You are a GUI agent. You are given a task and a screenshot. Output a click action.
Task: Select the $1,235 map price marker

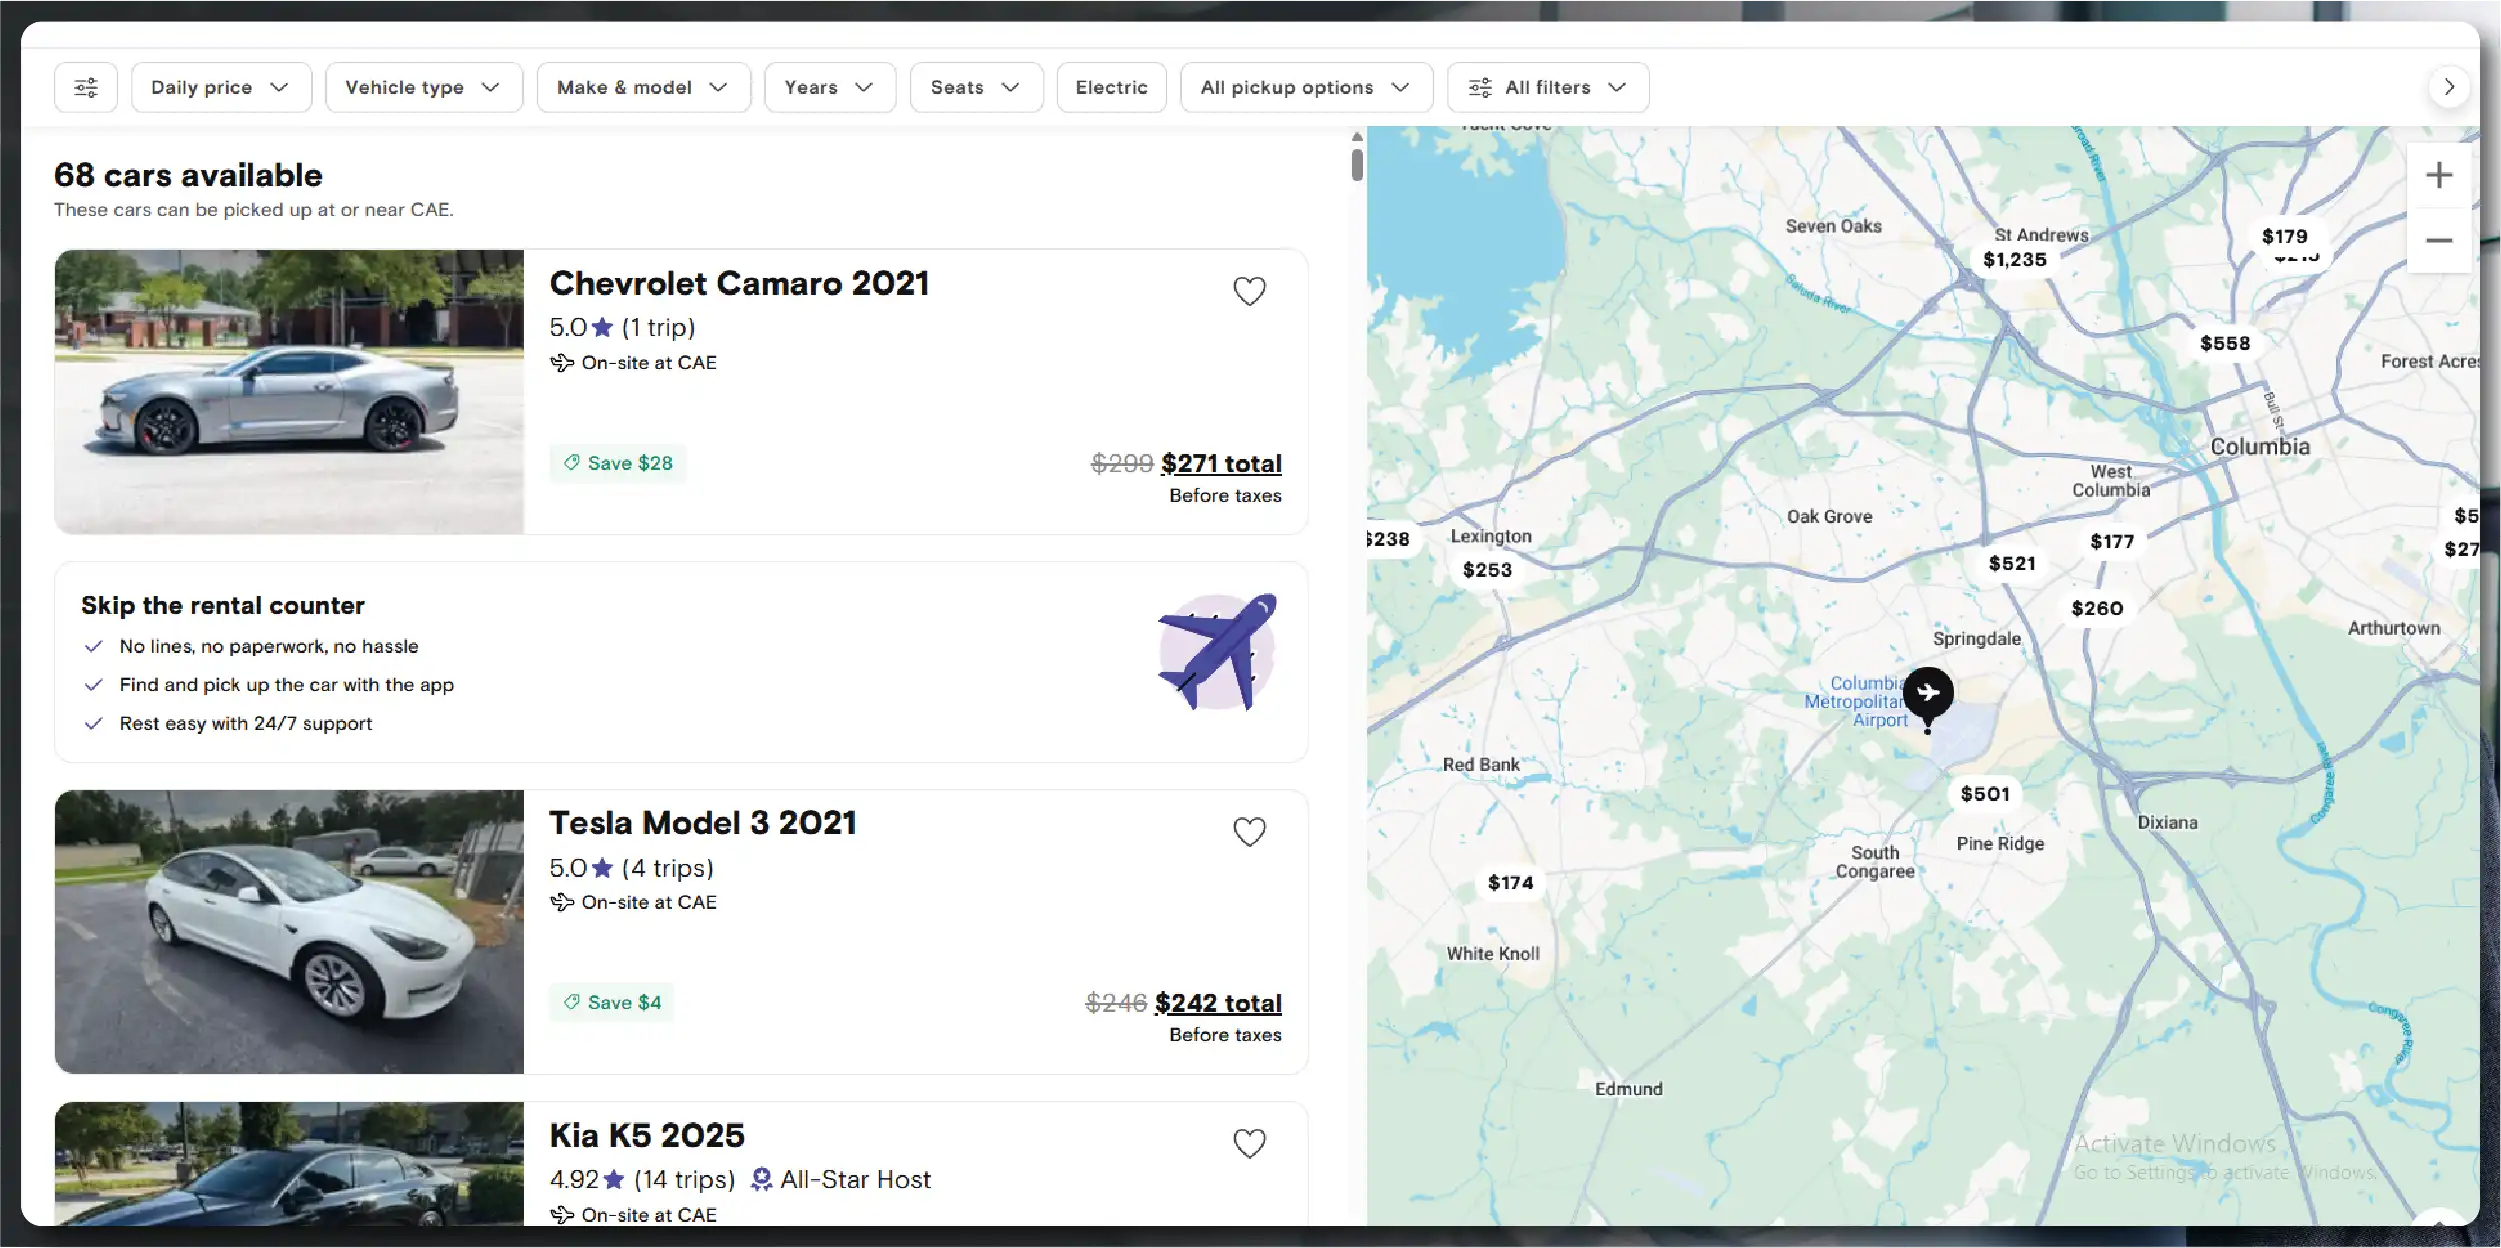tap(2014, 260)
